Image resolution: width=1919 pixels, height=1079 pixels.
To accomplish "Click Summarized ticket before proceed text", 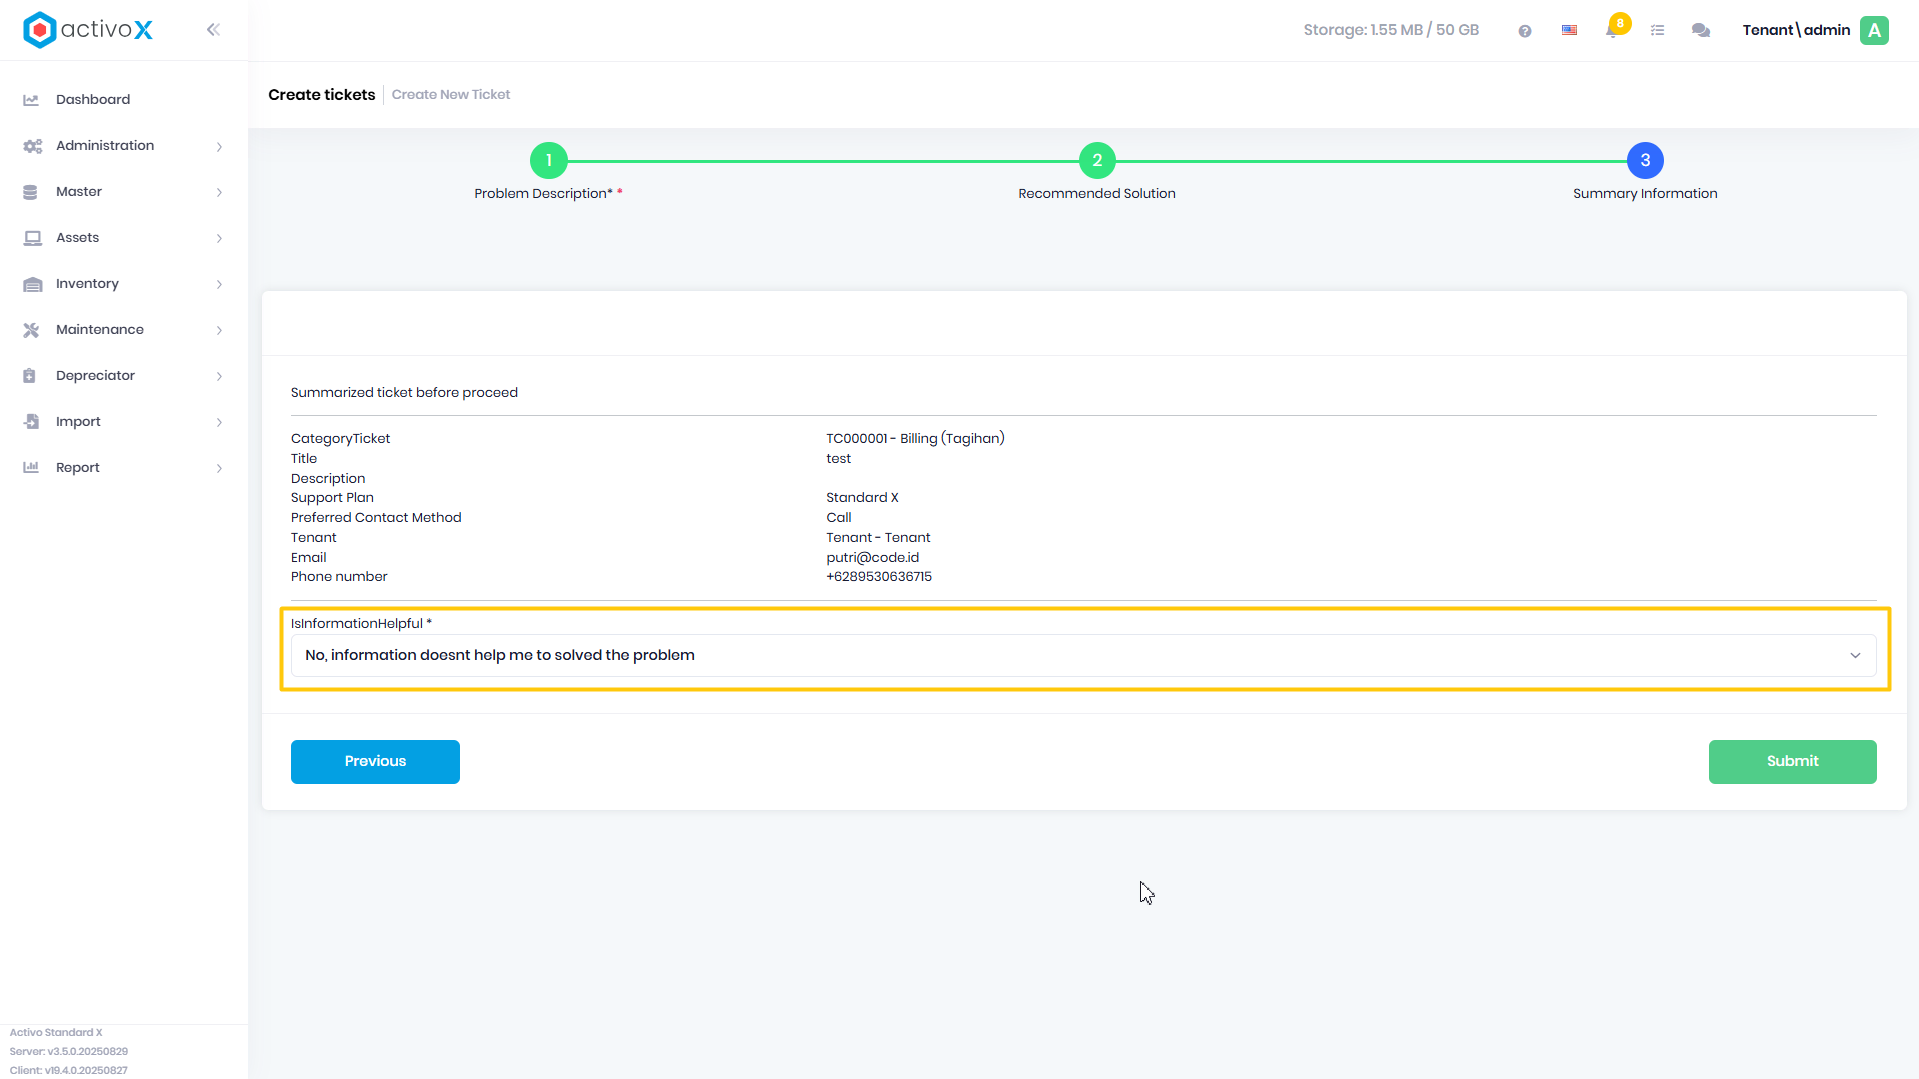I will (x=404, y=393).
